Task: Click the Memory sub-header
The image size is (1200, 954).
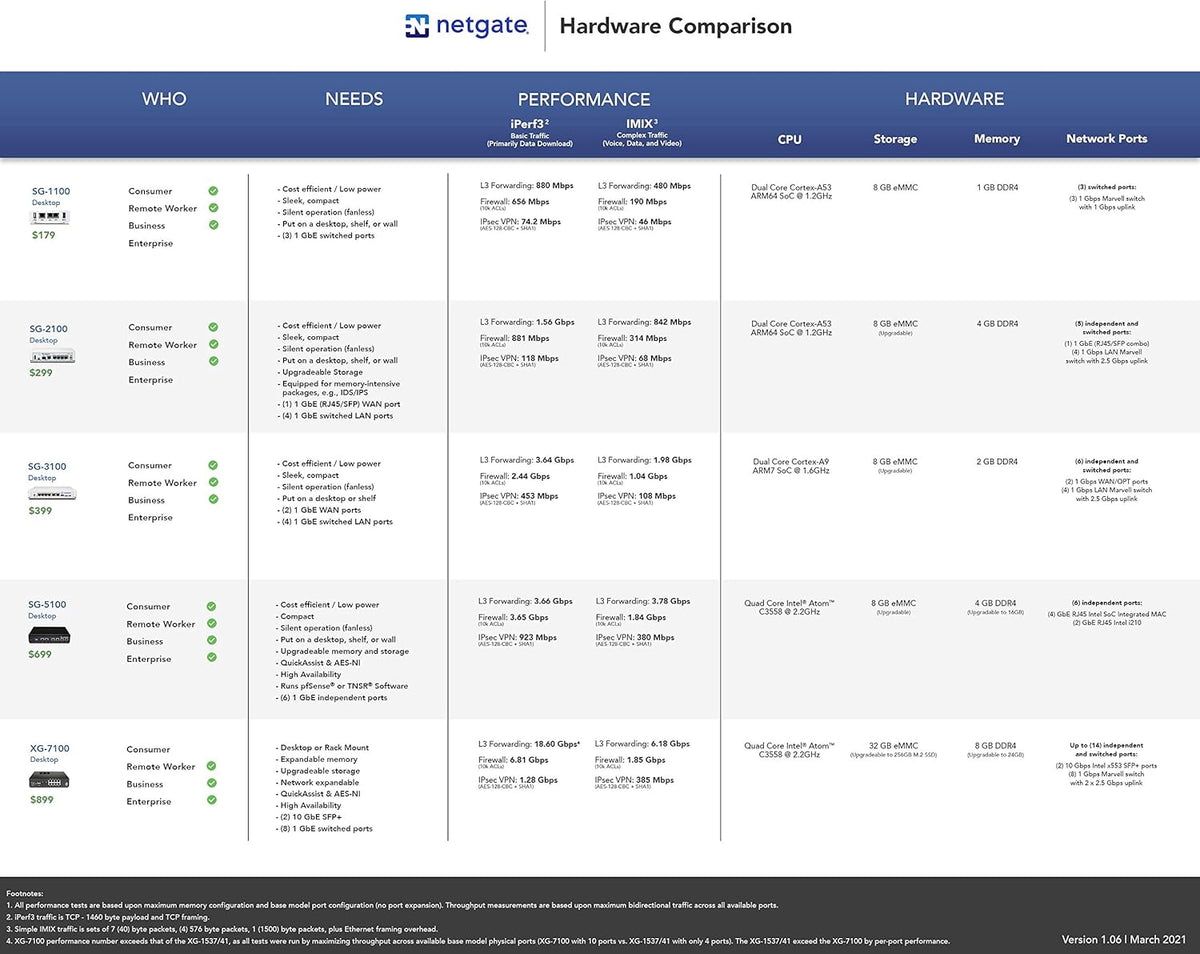Action: coord(997,139)
